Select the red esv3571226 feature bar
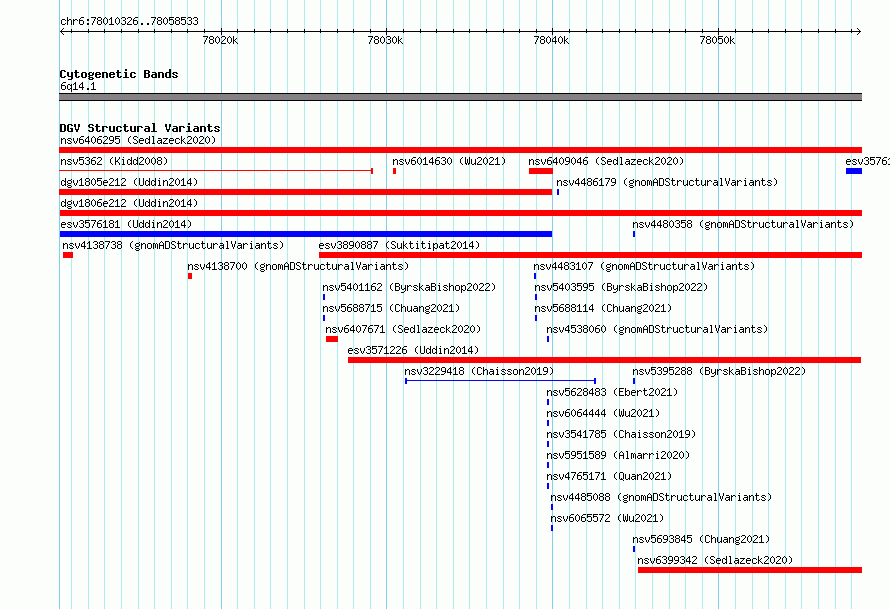Screen dimensions: 890x609 pos(604,360)
